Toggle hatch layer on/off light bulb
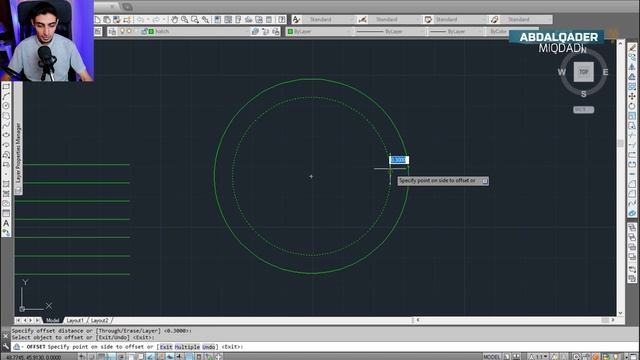This screenshot has height=360, width=640. coord(122,31)
